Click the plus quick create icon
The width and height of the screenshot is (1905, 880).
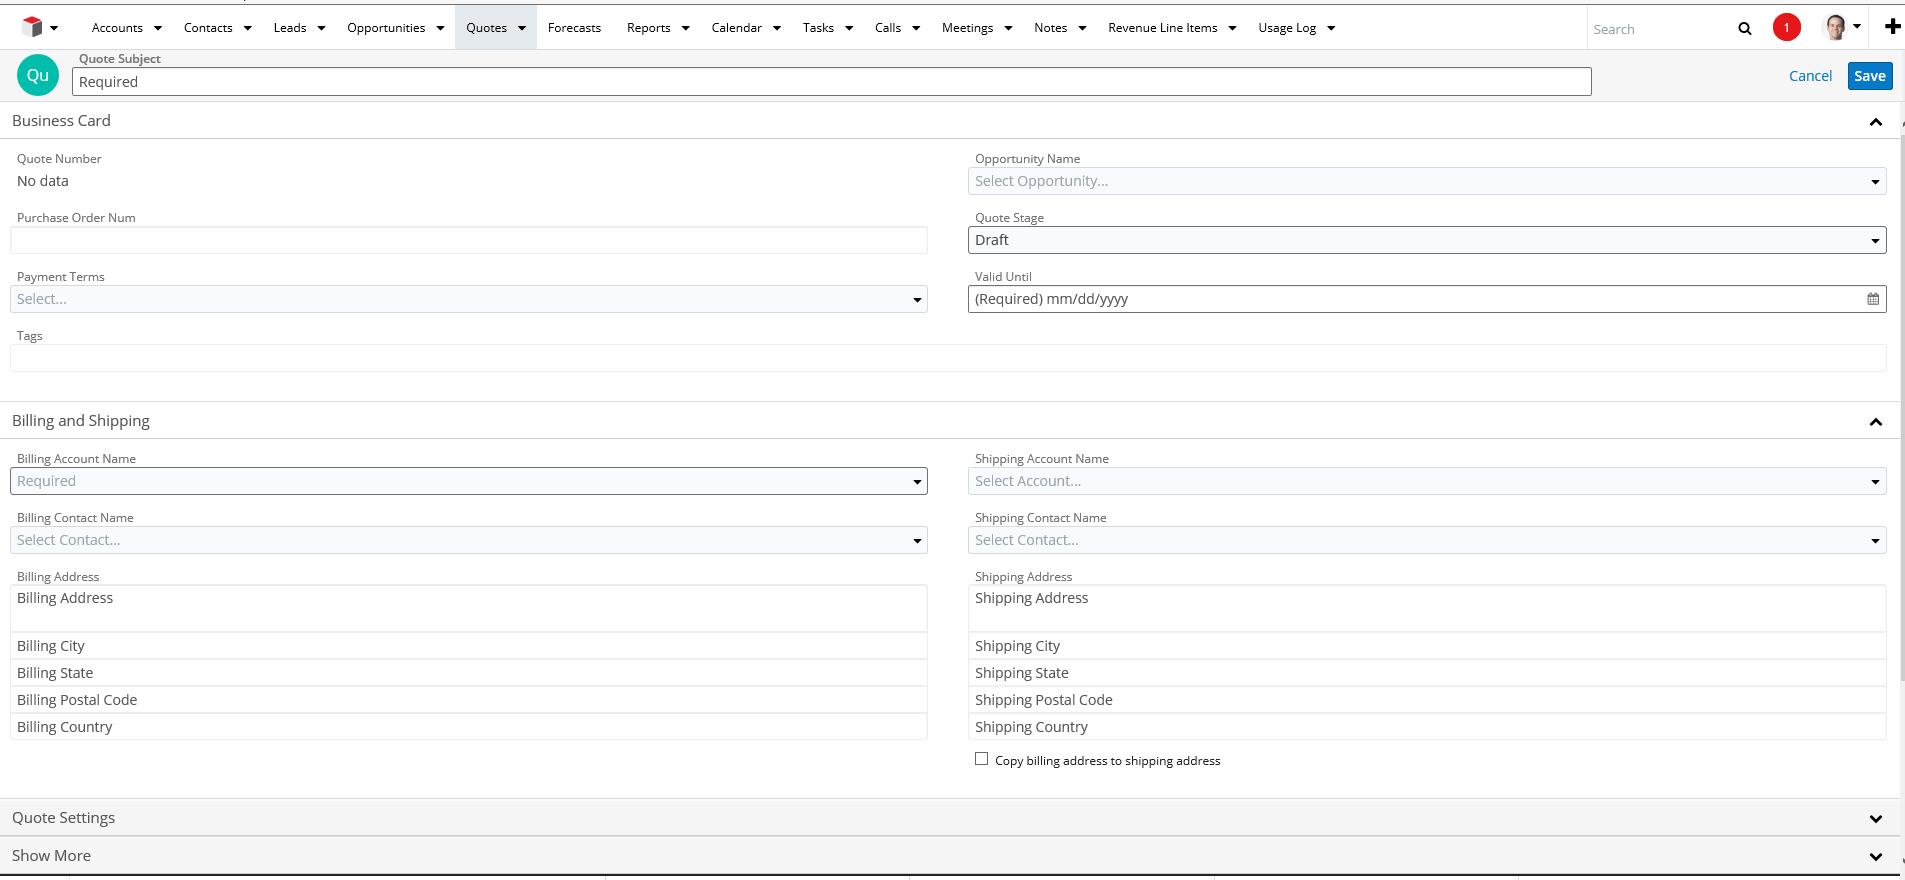1892,27
